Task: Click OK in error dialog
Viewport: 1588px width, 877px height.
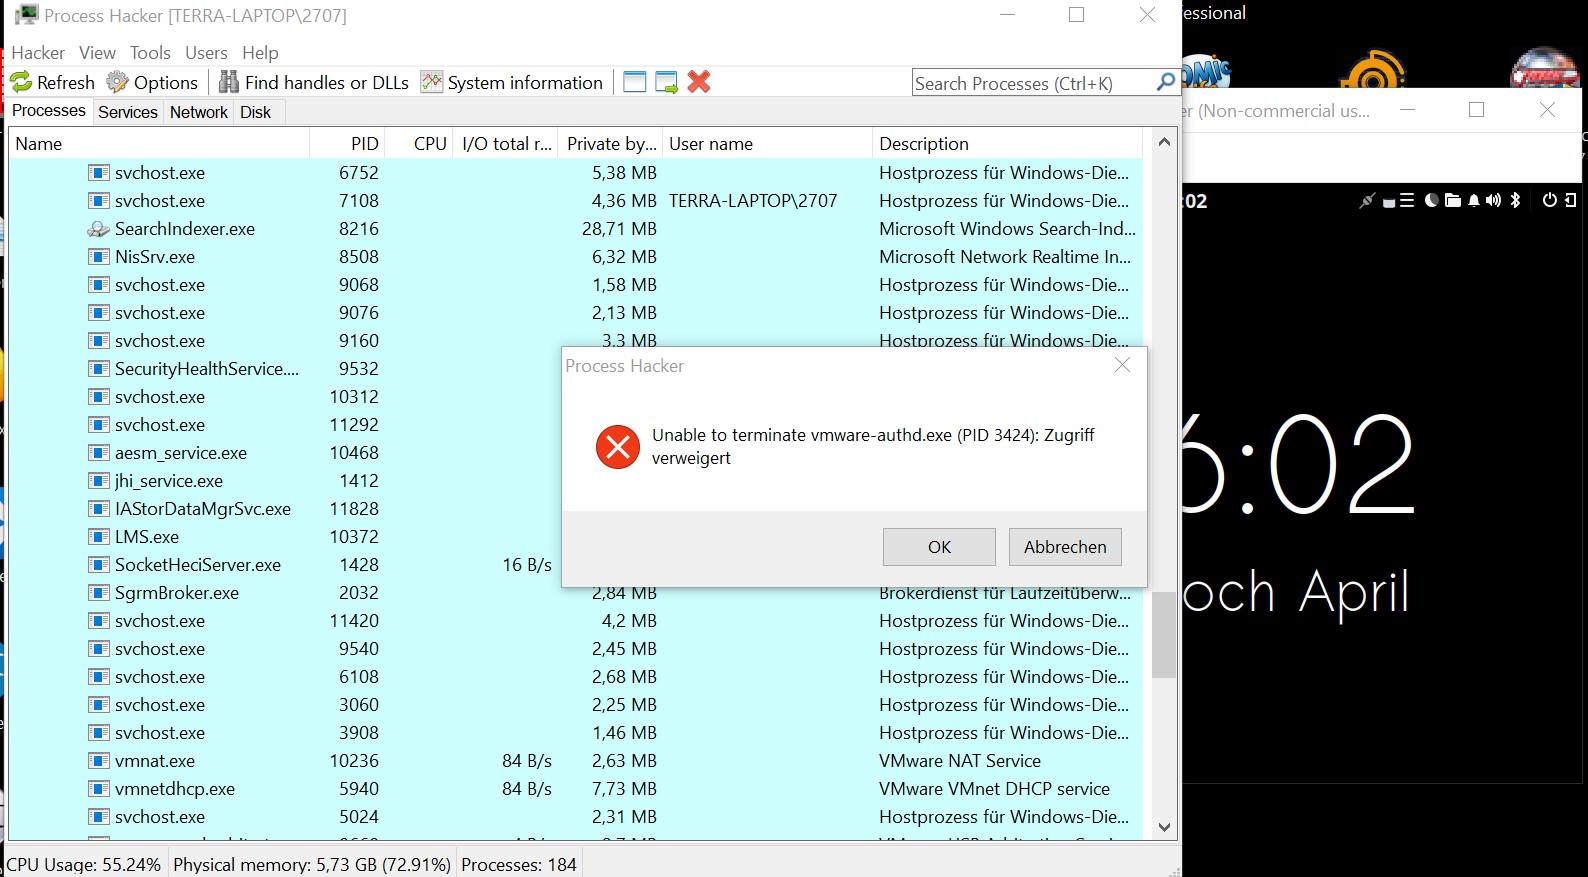Action: (x=939, y=547)
